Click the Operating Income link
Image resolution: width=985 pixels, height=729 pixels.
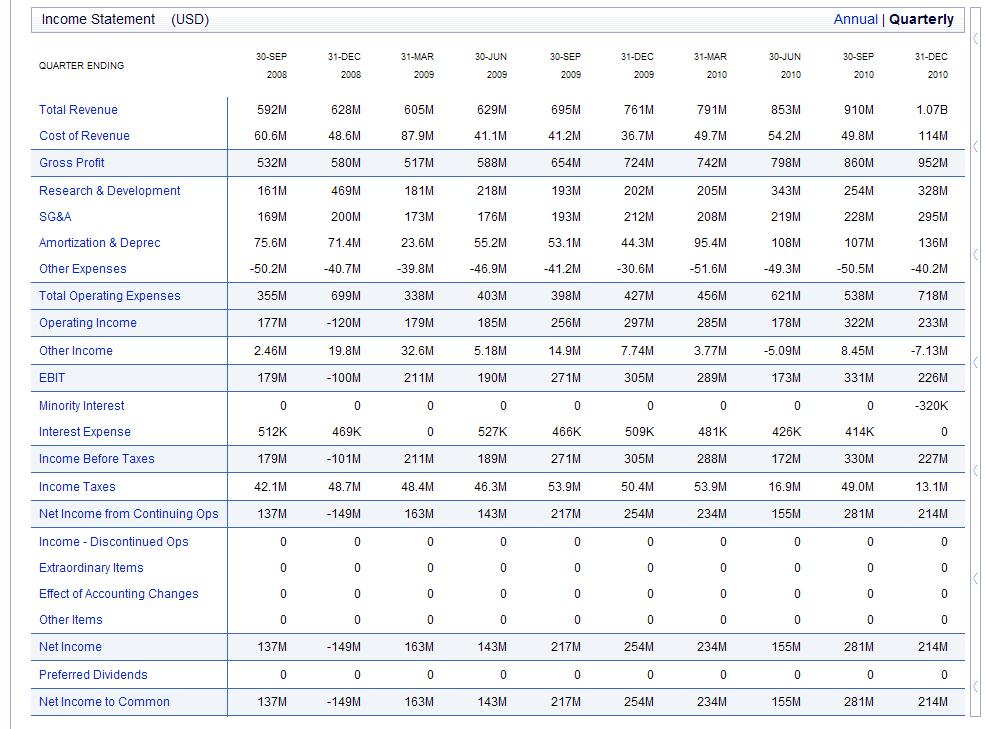point(87,323)
